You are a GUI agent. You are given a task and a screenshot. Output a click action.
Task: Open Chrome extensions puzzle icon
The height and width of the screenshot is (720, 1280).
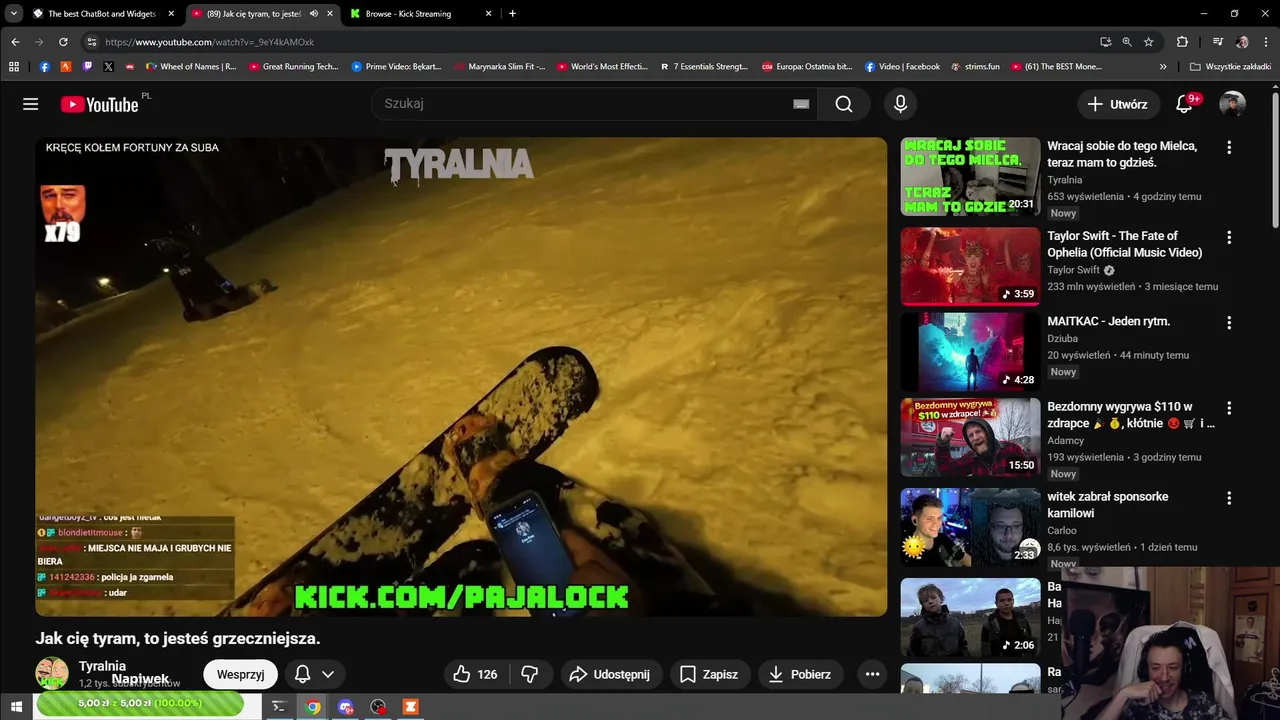tap(1182, 42)
